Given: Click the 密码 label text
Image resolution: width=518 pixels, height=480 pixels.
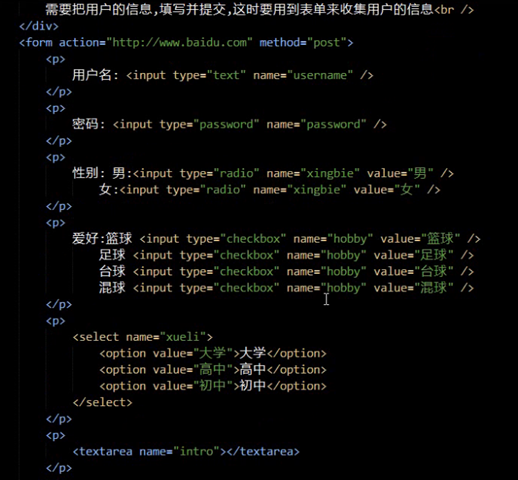Looking at the screenshot, I should click(85, 124).
